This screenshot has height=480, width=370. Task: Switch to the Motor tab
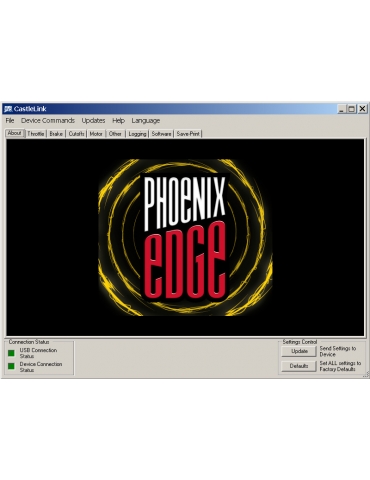pyautogui.click(x=96, y=134)
